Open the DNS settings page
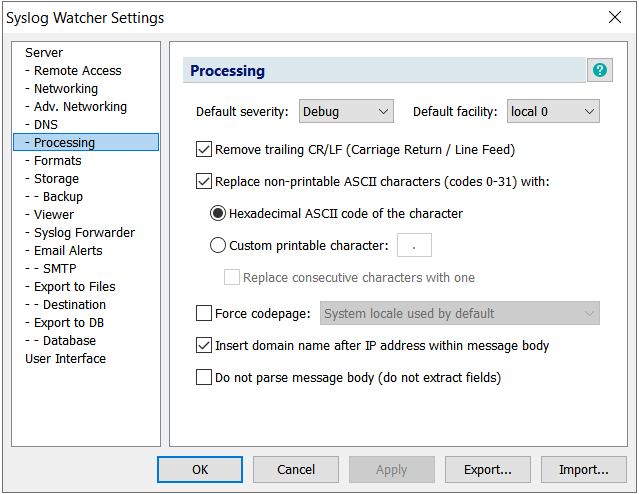639x494 pixels. click(x=41, y=124)
